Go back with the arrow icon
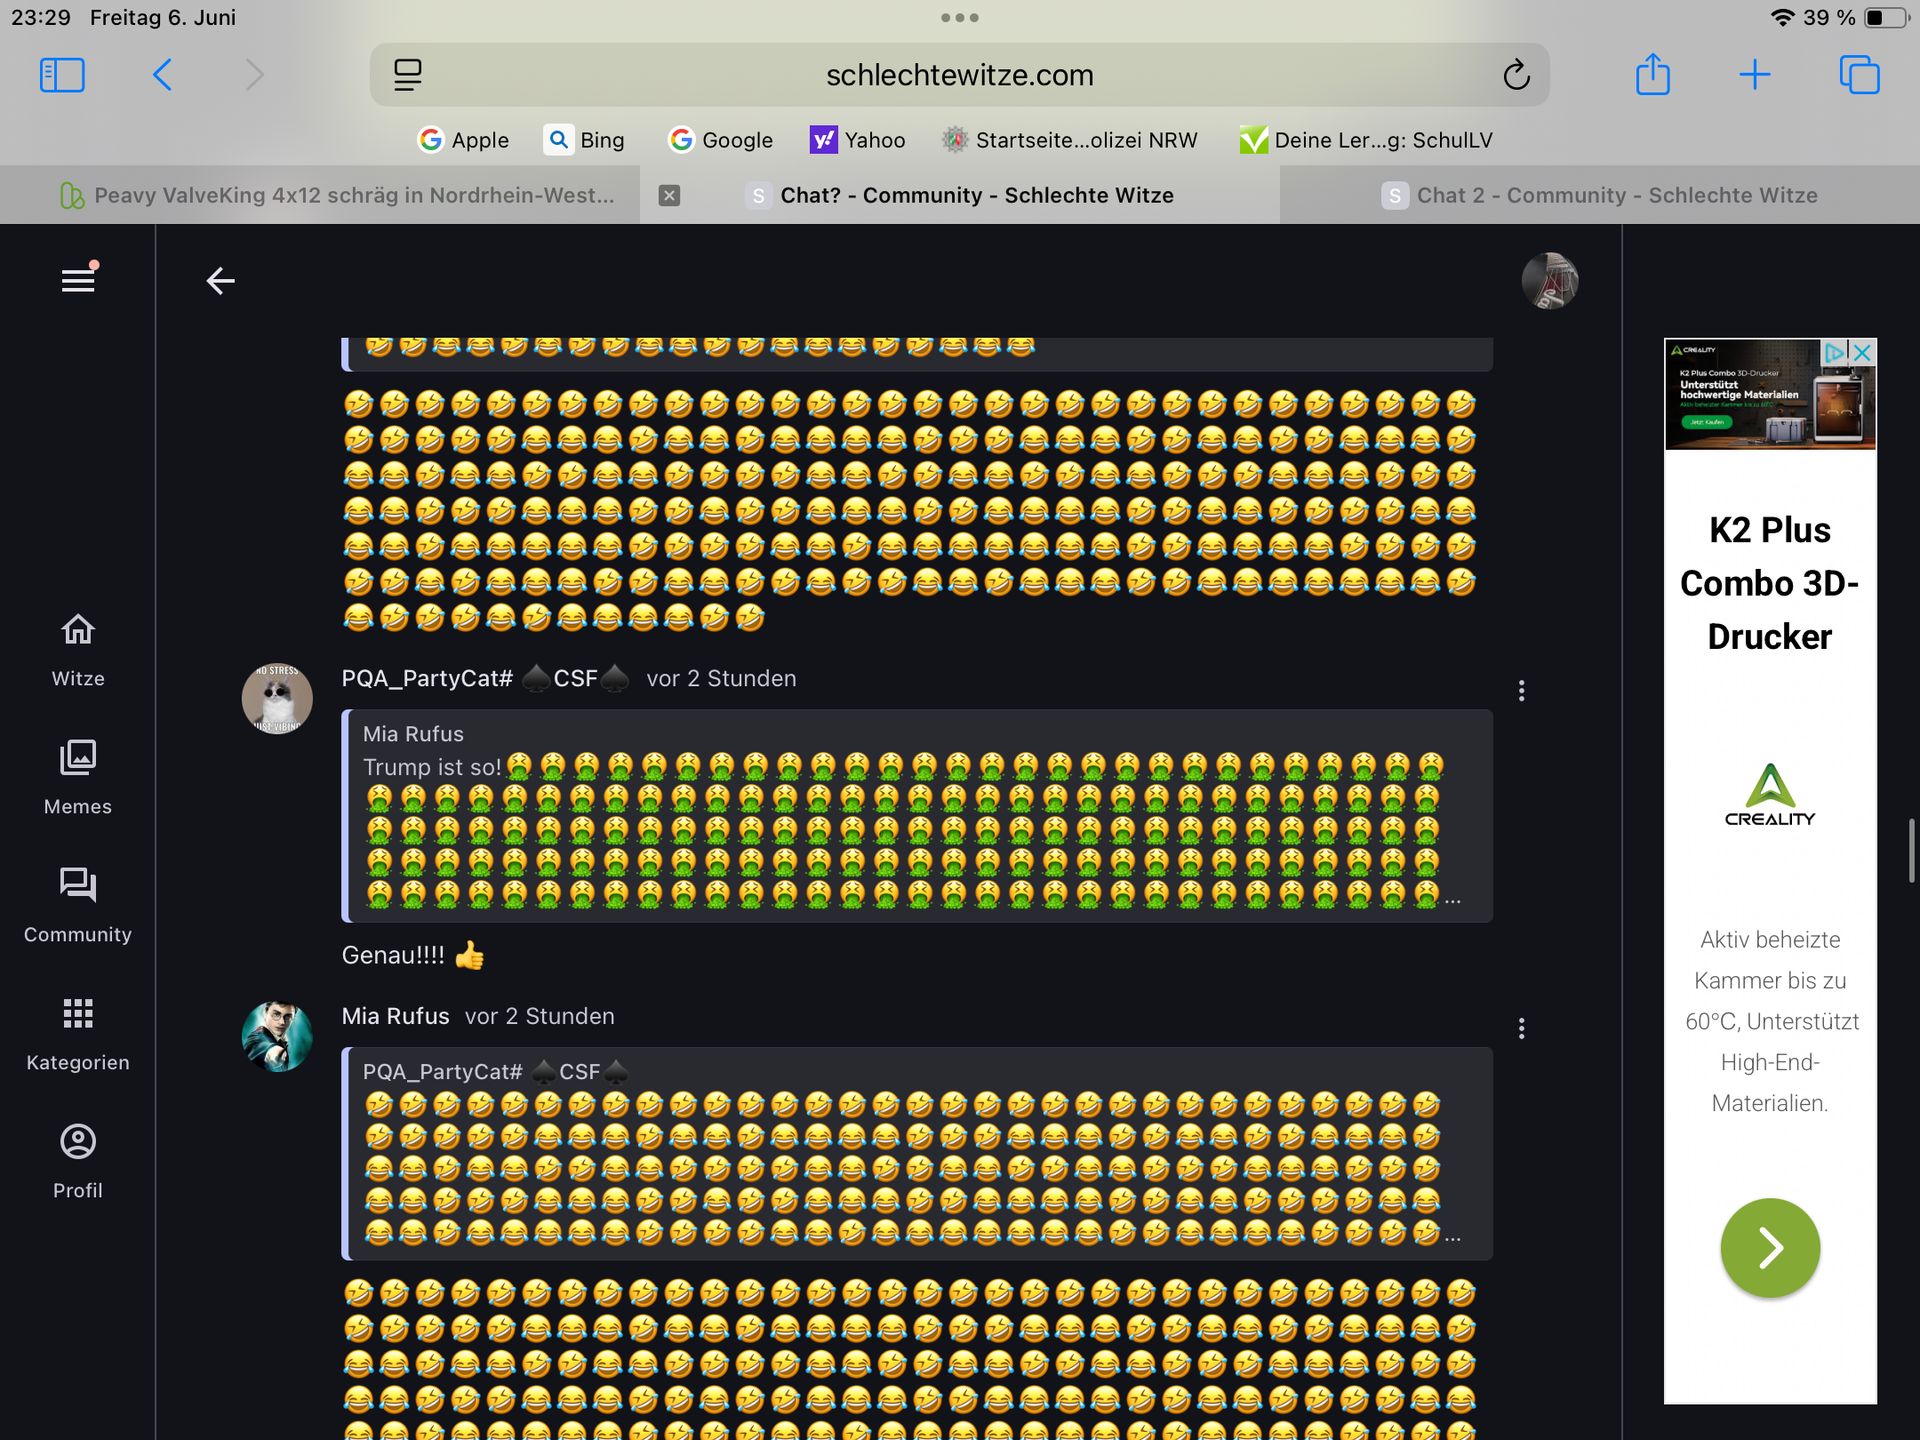This screenshot has width=1920, height=1440. pos(220,281)
